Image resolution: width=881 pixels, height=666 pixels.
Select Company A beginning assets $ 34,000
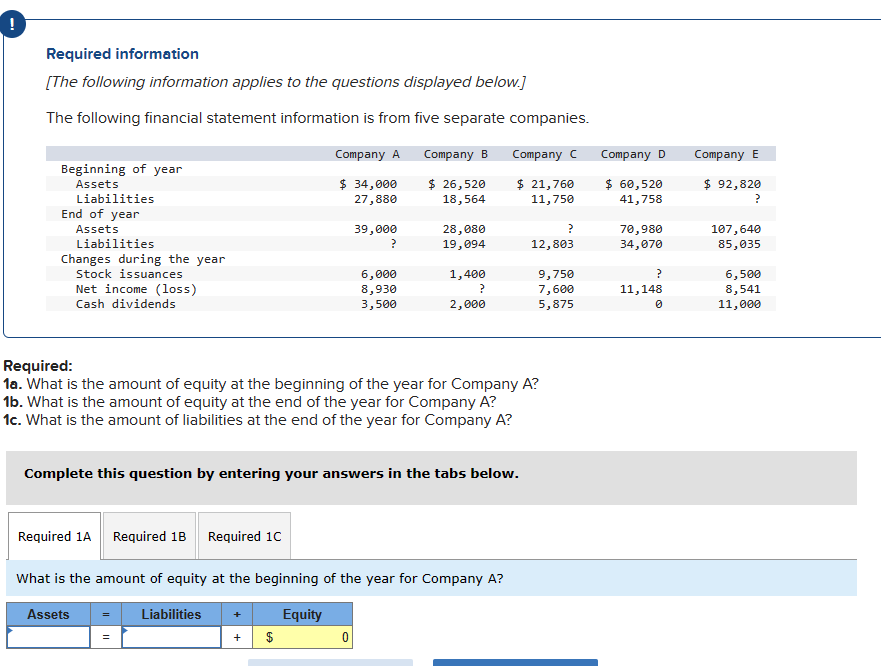368,184
